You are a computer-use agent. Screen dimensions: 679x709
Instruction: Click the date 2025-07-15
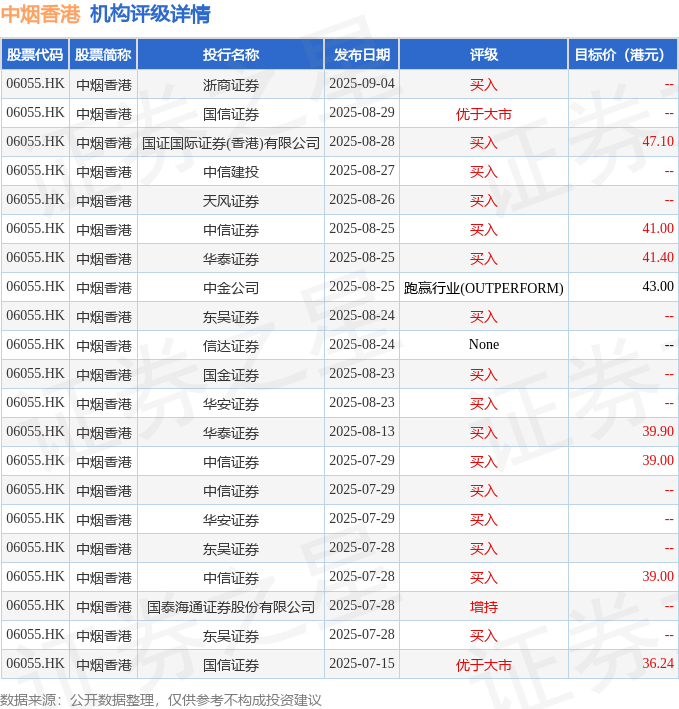(362, 663)
